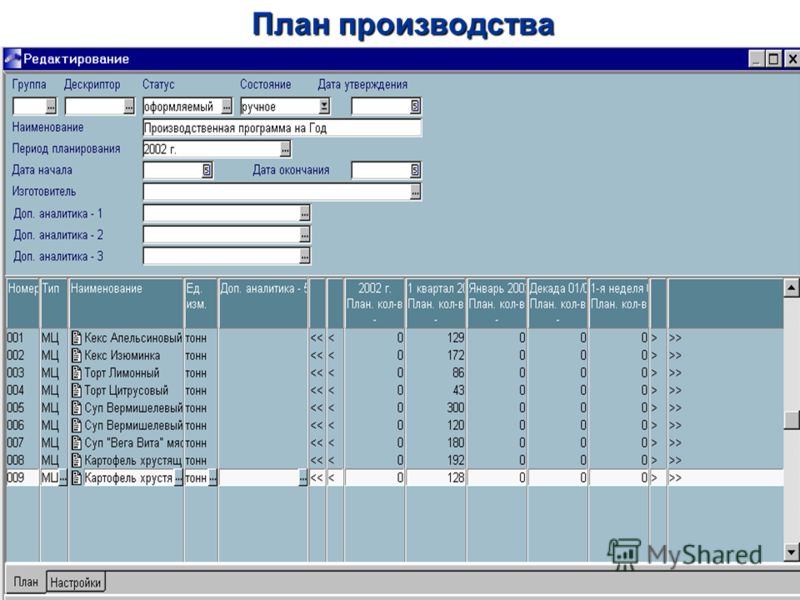Open the Доп. аналитика - 3 lookup button
Image resolution: width=800 pixels, height=600 pixels.
click(x=305, y=256)
